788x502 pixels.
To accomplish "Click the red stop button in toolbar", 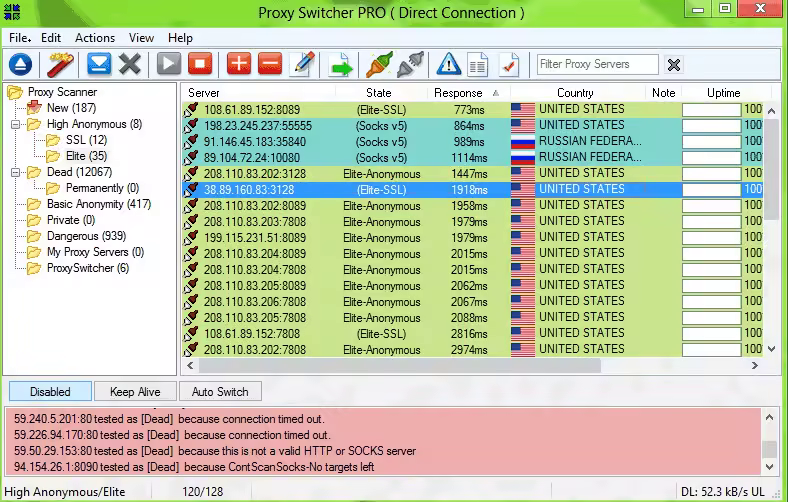I will pyautogui.click(x=200, y=65).
